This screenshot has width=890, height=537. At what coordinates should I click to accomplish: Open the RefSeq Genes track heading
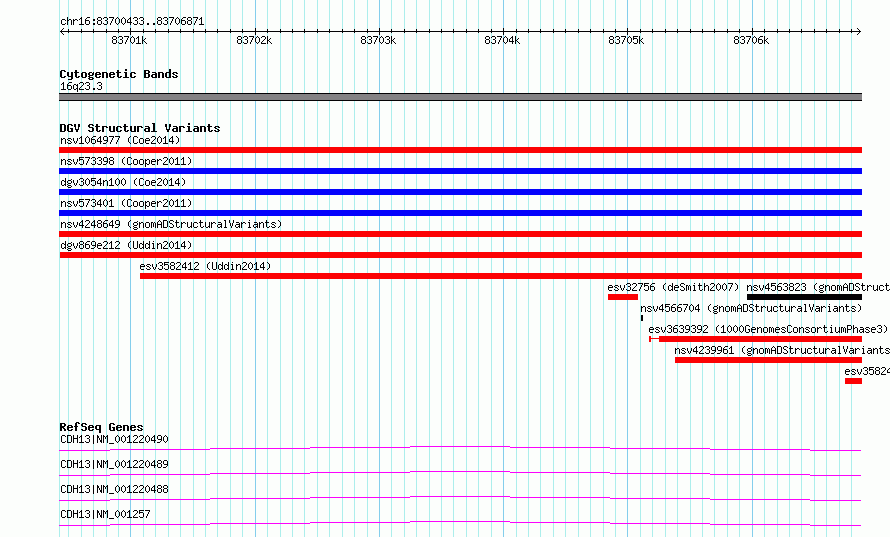pyautogui.click(x=102, y=427)
